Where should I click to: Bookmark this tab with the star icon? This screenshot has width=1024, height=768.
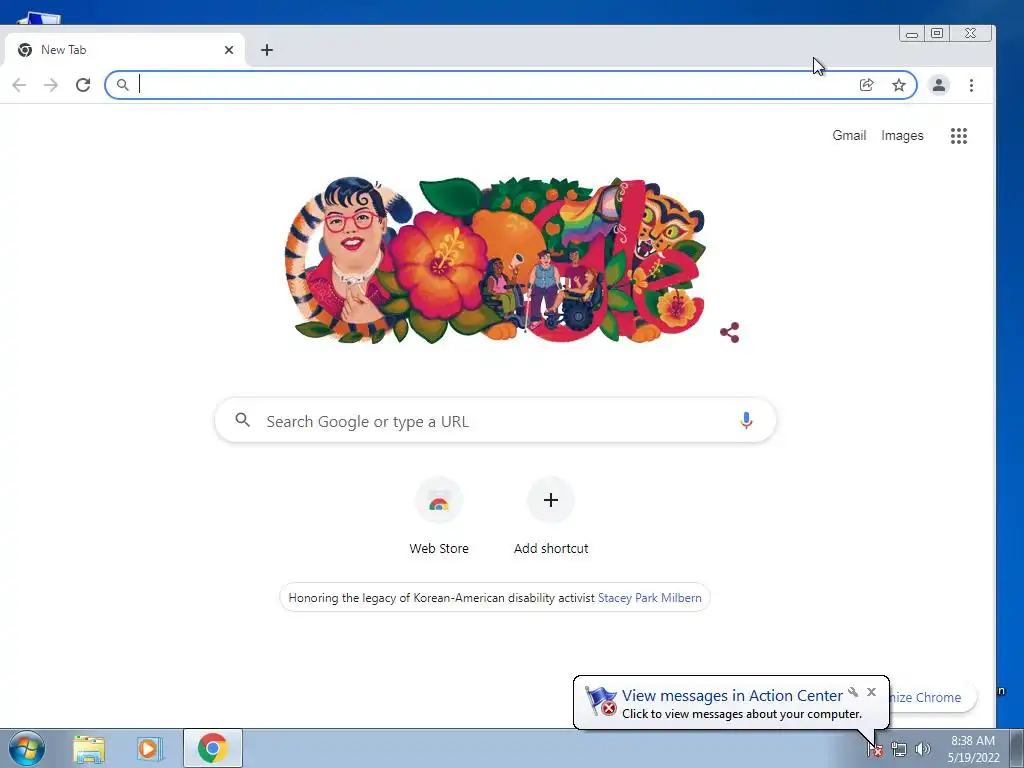tap(899, 85)
